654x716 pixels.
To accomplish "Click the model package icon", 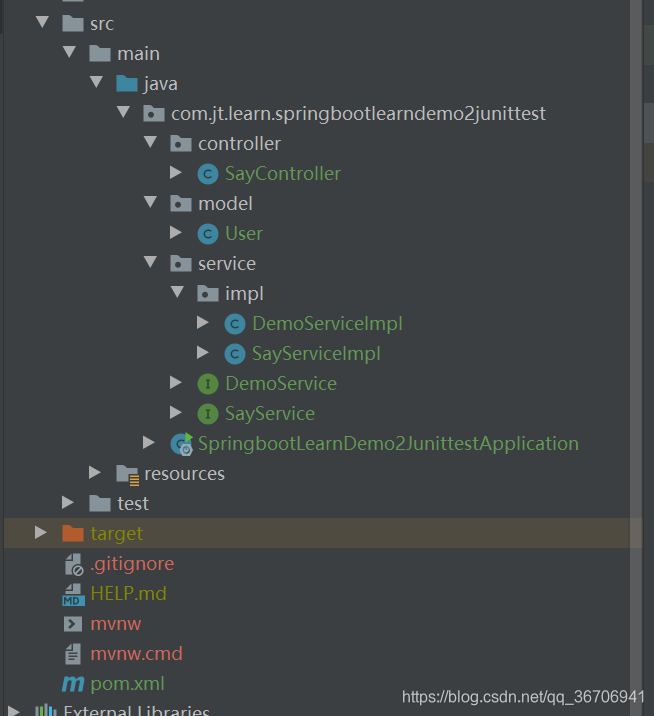I will click(181, 204).
